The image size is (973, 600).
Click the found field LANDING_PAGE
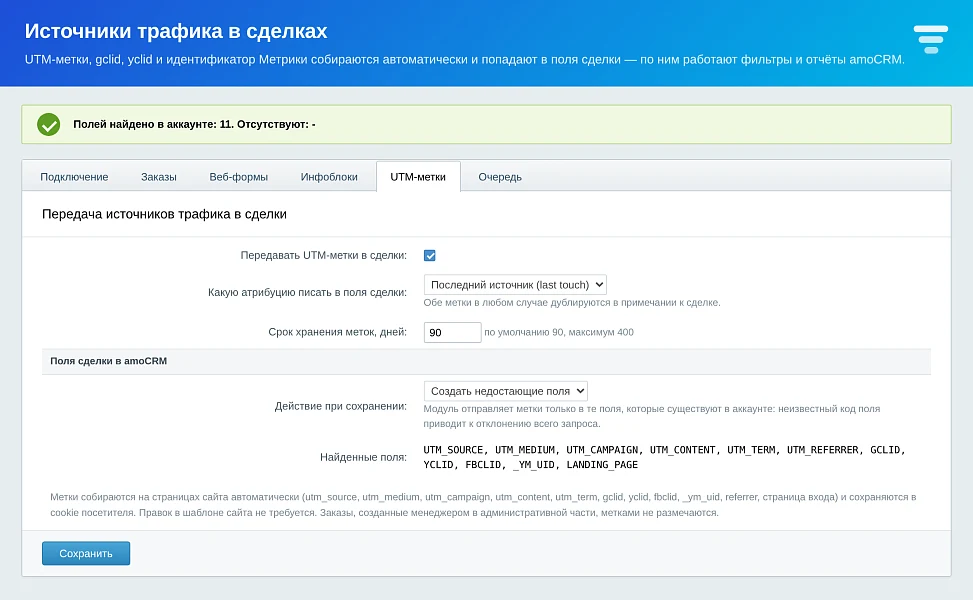click(x=602, y=465)
